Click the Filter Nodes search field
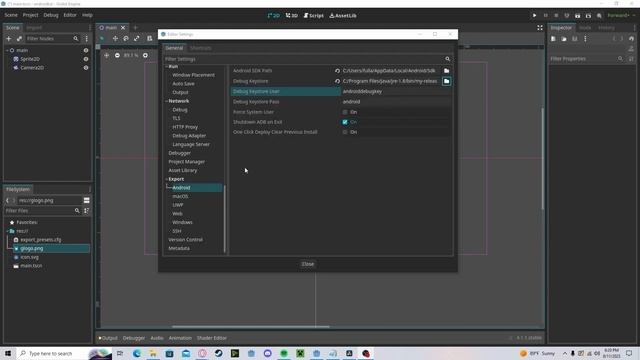Viewport: 640px width, 360px height. pyautogui.click(x=52, y=38)
